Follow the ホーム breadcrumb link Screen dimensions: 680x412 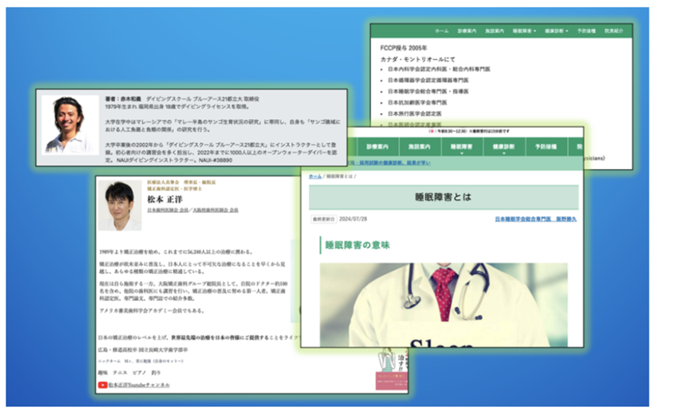click(315, 177)
